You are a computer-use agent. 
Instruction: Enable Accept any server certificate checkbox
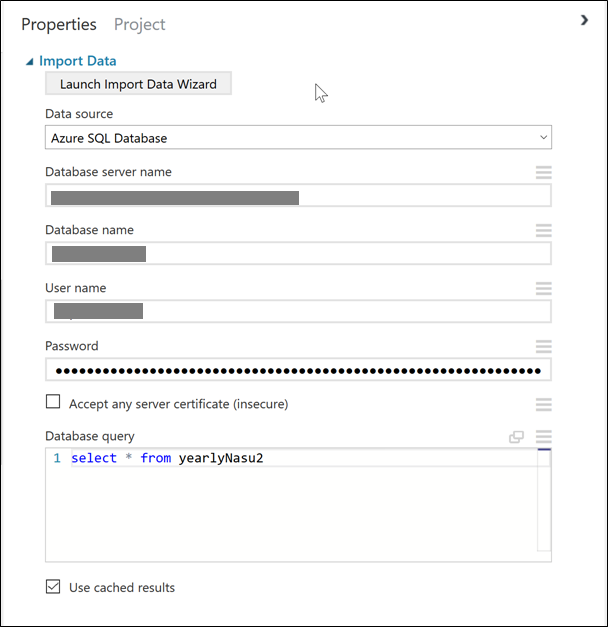(53, 403)
